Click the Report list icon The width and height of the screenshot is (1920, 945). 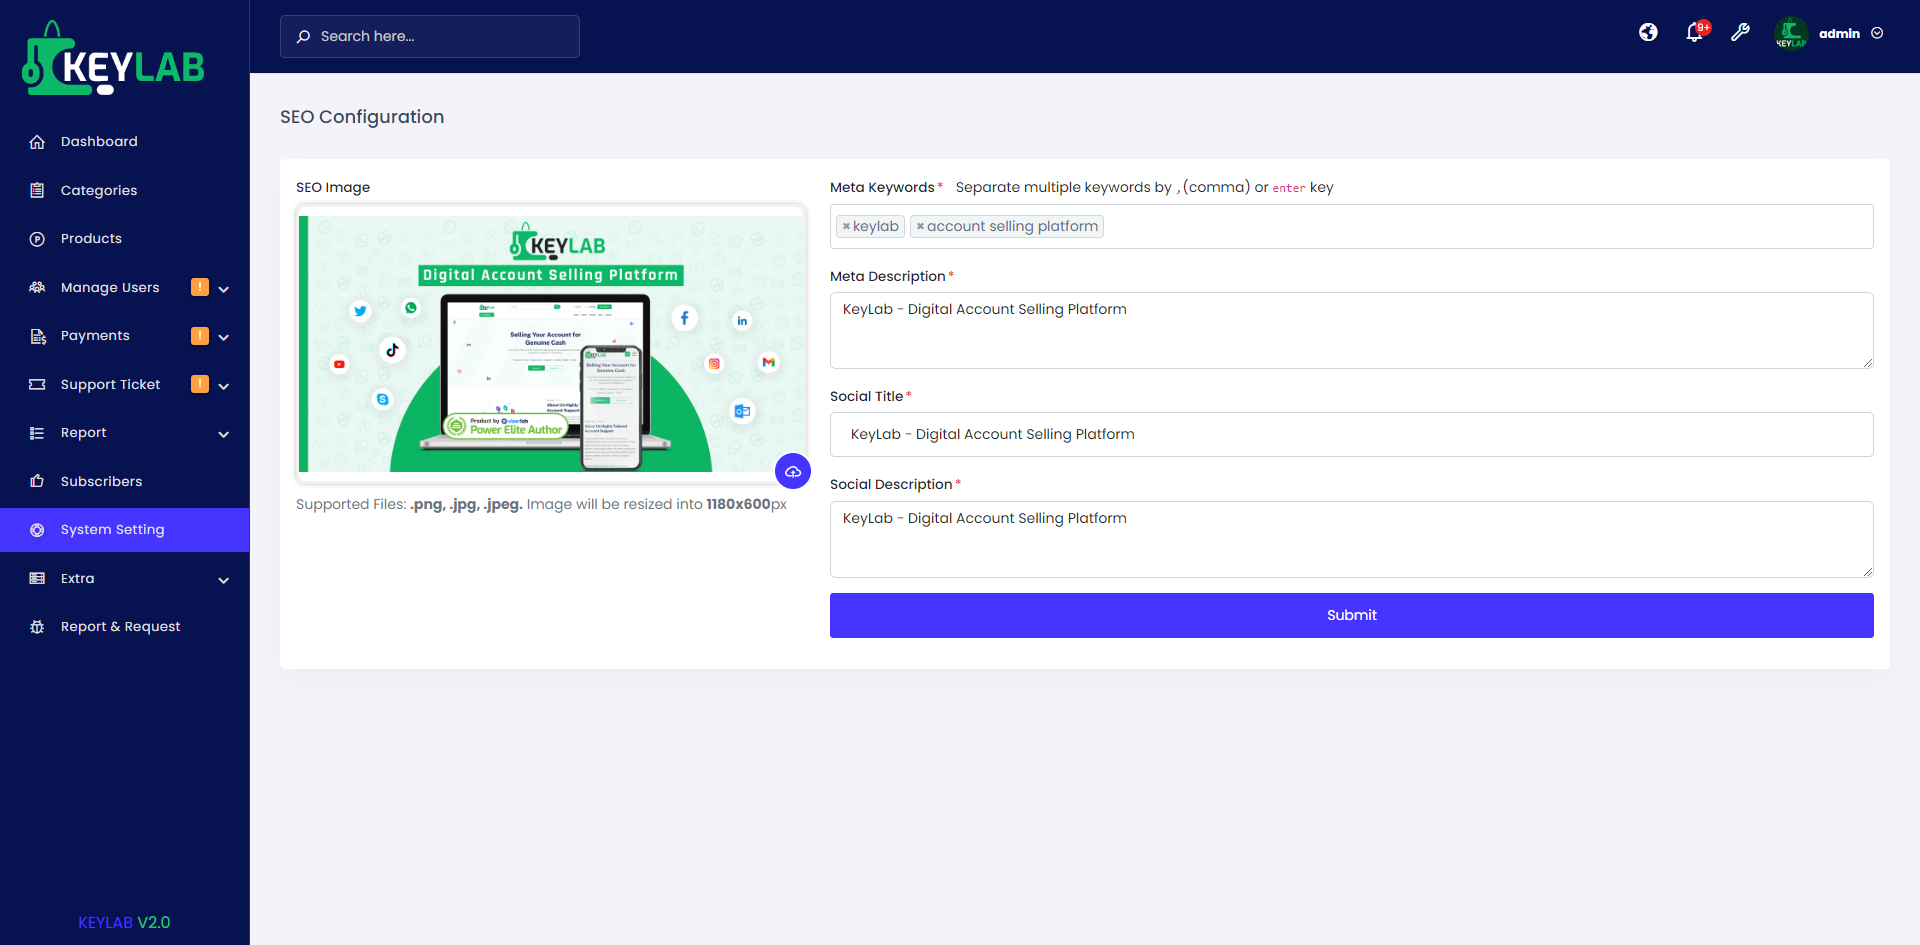pos(37,433)
